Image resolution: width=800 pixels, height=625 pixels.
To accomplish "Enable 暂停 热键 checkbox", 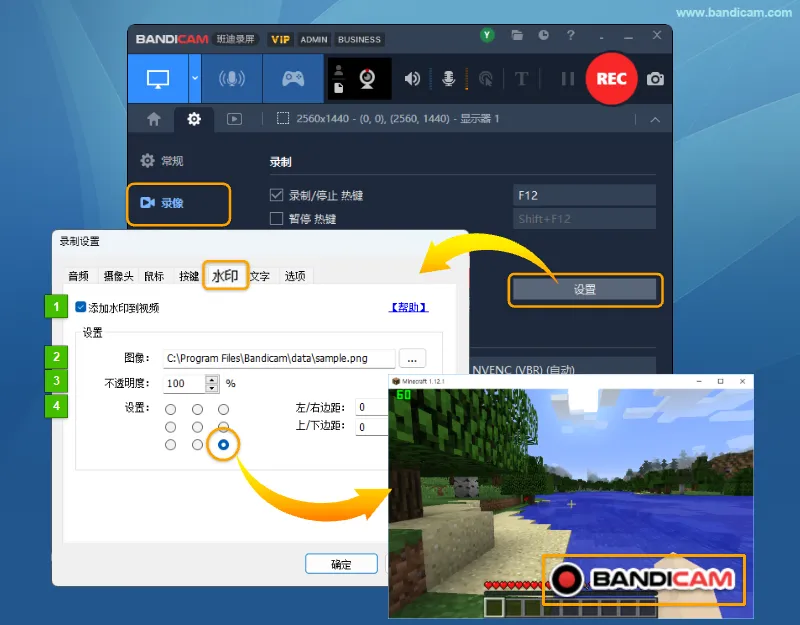I will 276,219.
